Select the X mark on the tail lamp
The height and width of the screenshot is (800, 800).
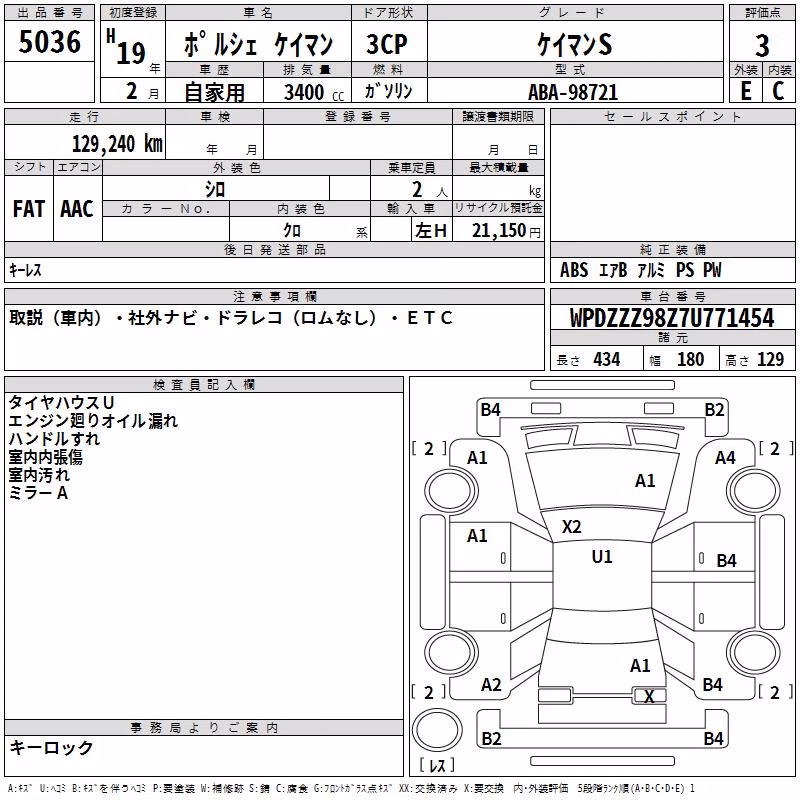tap(649, 696)
